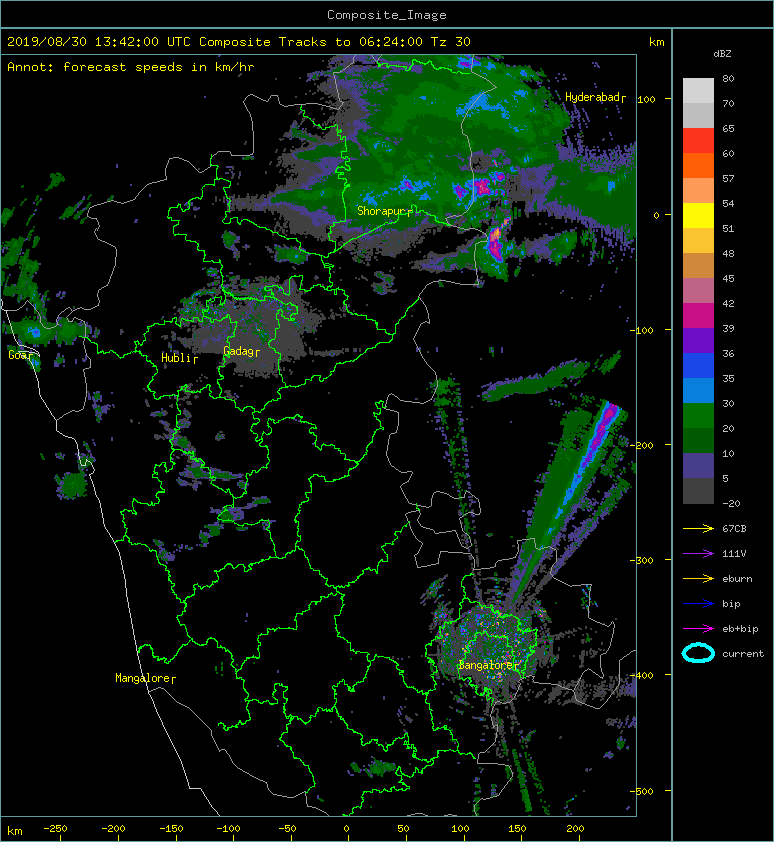Click the light gray 80 dBZ swatch
The width and height of the screenshot is (774, 842).
[x=698, y=91]
